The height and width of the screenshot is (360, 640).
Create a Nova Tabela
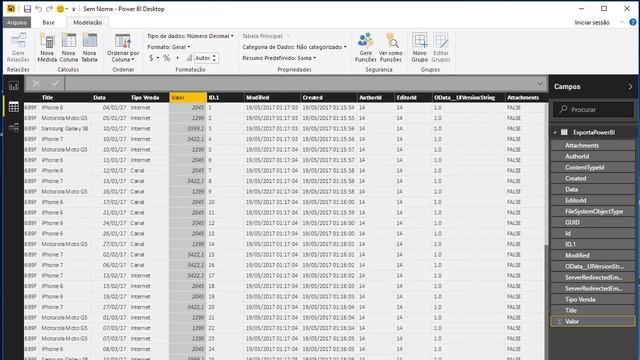point(89,48)
